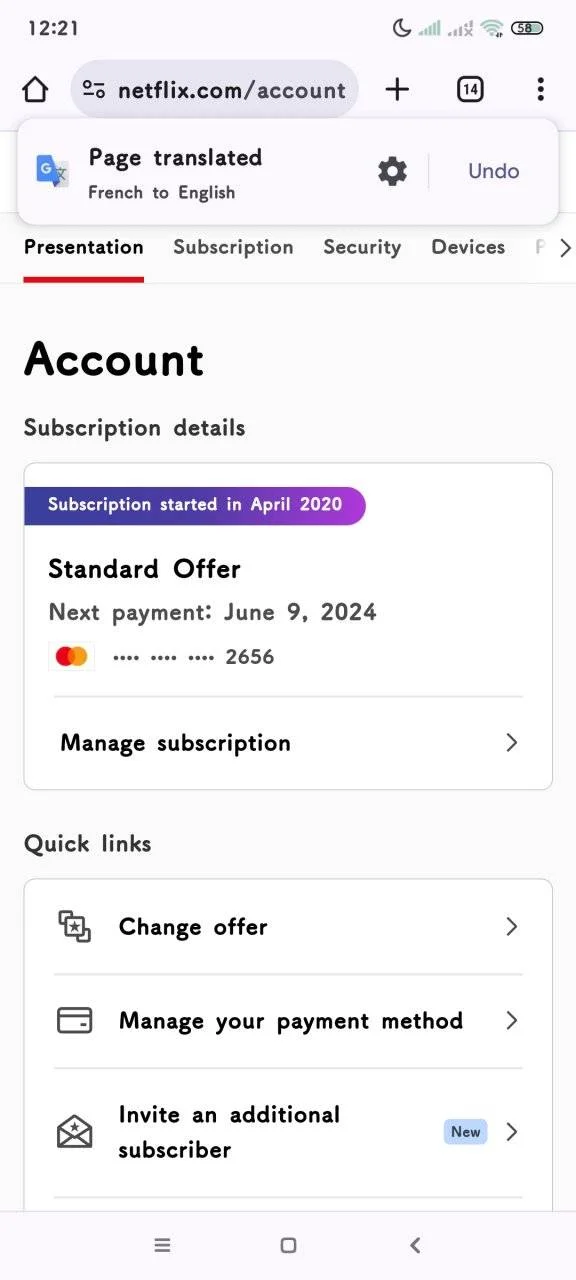The width and height of the screenshot is (576, 1280).
Task: Expand Manage subscription chevron
Action: coord(511,742)
